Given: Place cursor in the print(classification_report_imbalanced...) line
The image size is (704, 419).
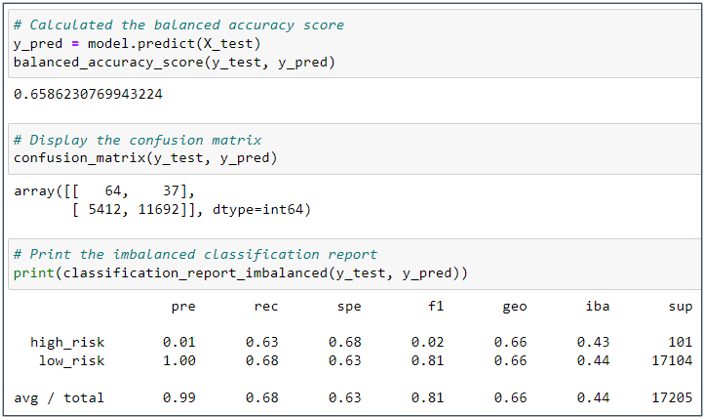Looking at the screenshot, I should tap(241, 273).
